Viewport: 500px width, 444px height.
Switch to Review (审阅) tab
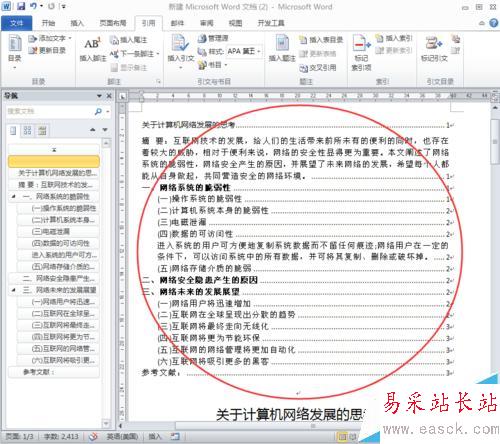[x=206, y=23]
